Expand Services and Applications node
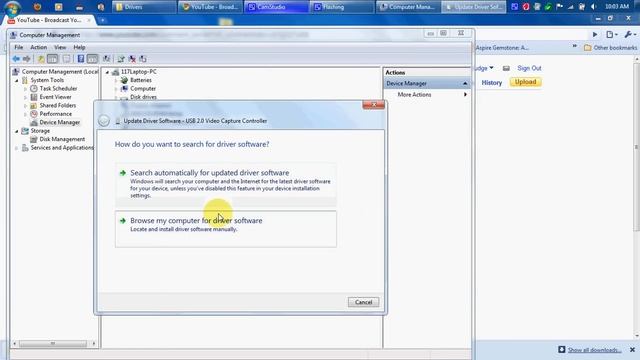The image size is (640, 360). point(17,148)
